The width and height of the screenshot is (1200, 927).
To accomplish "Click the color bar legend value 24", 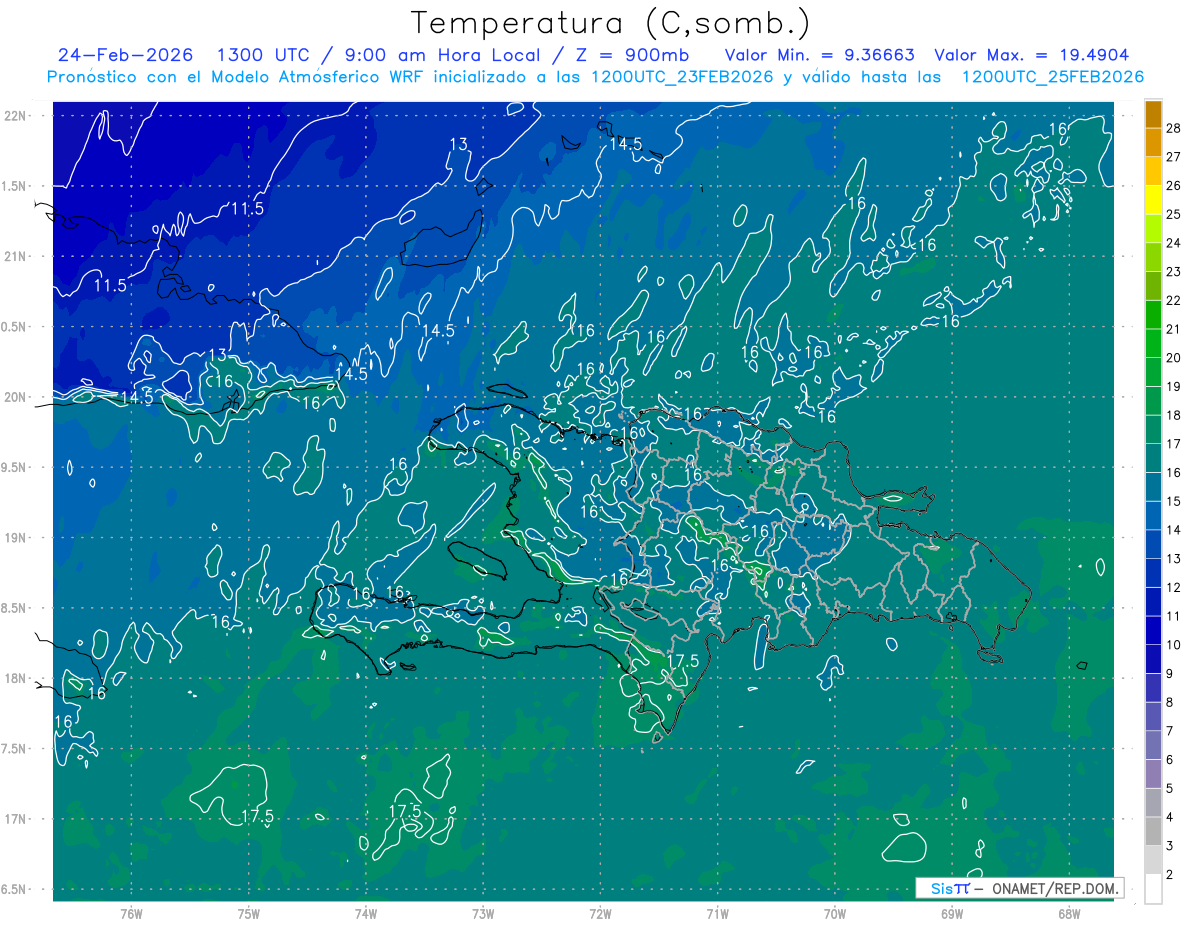I will click(1174, 243).
